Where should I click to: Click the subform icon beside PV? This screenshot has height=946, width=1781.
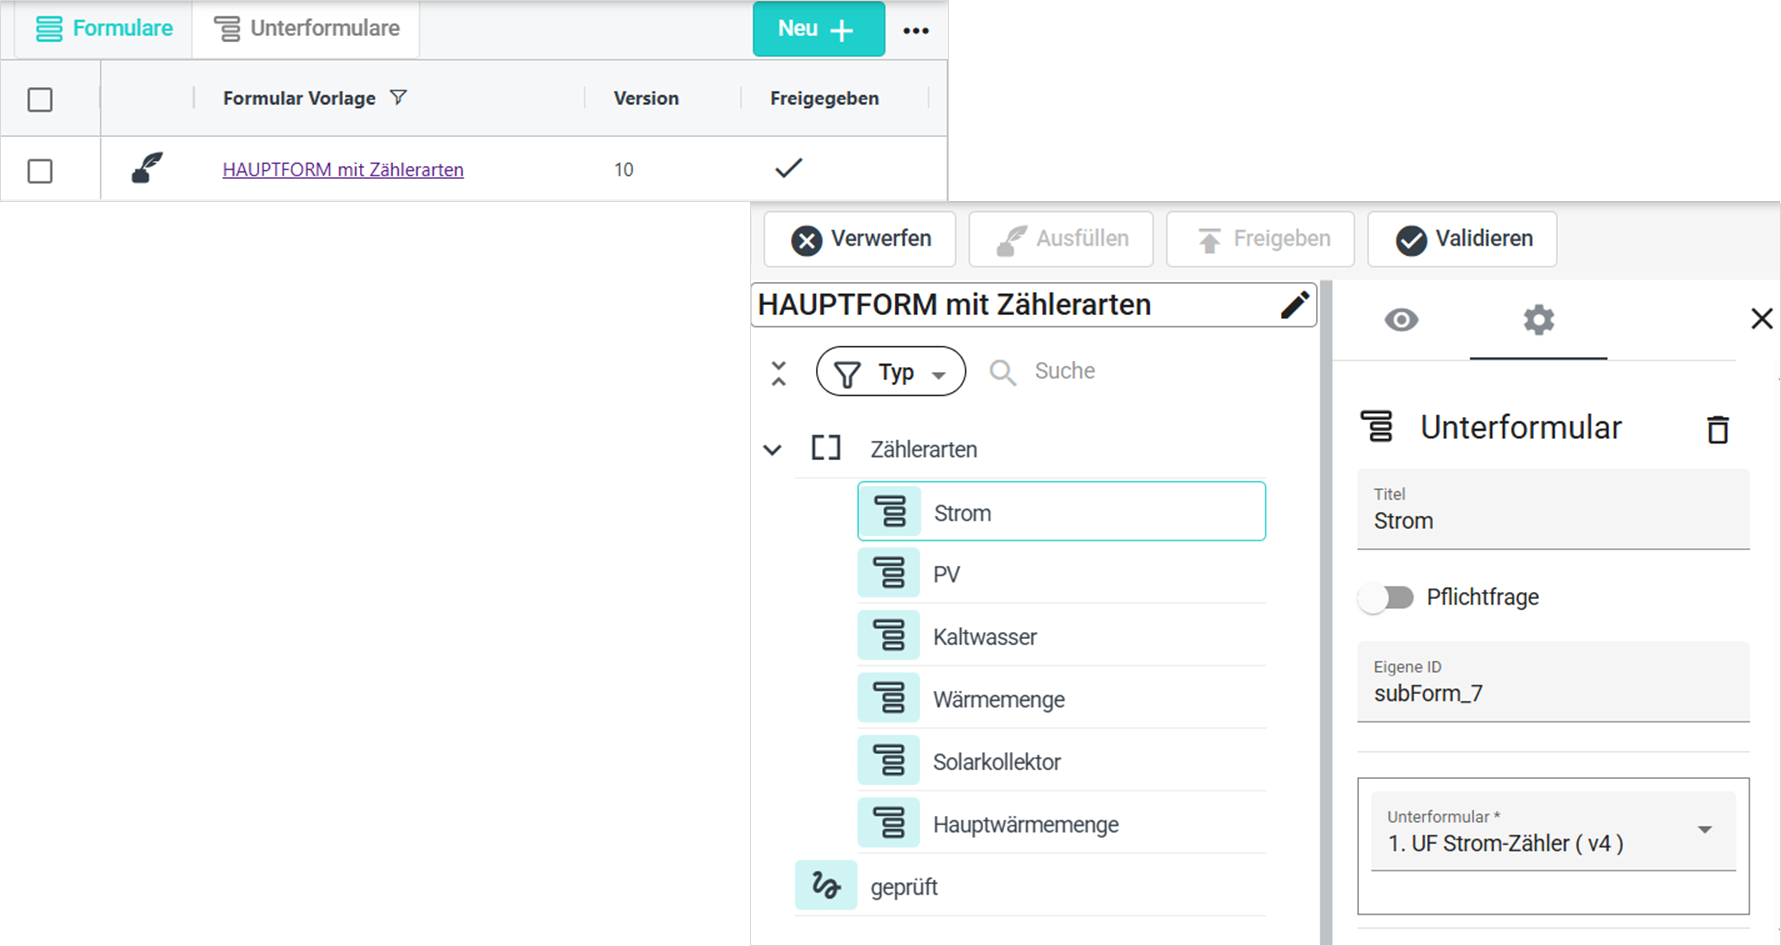point(889,574)
